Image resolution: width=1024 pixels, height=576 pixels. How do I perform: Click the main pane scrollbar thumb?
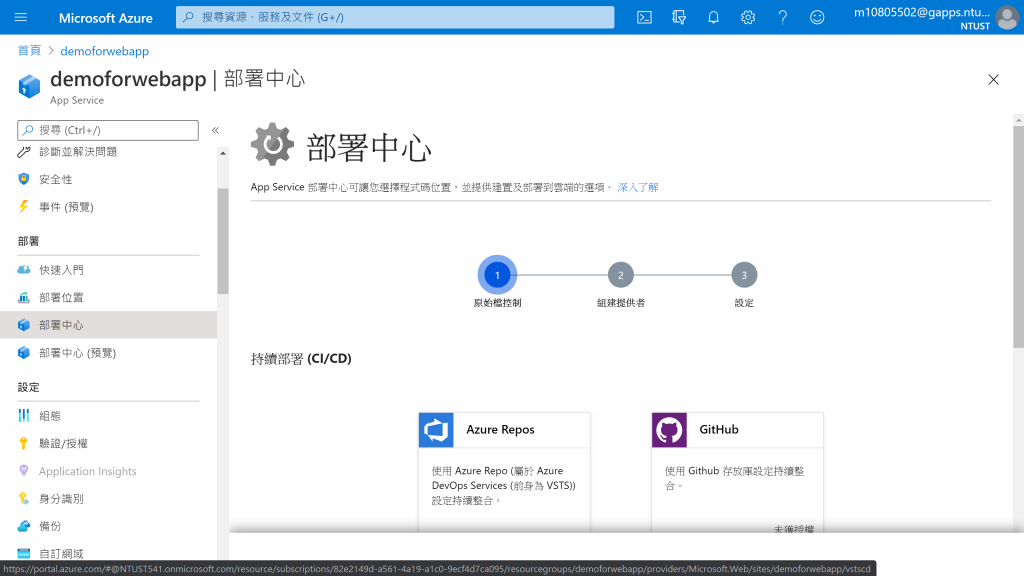click(1019, 237)
